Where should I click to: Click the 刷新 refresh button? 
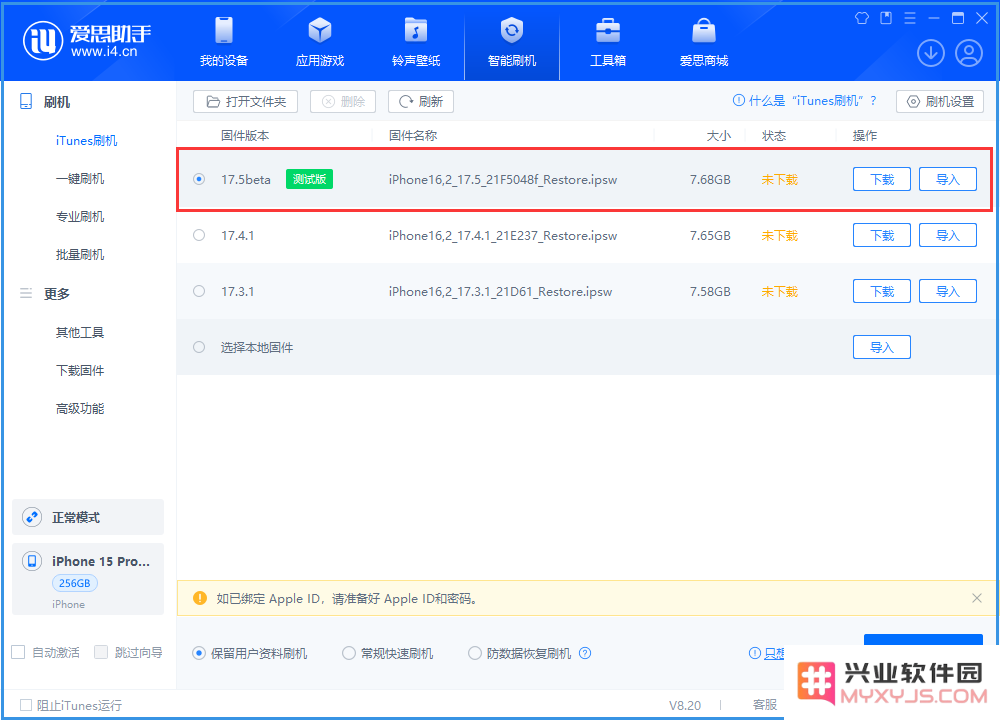(421, 101)
